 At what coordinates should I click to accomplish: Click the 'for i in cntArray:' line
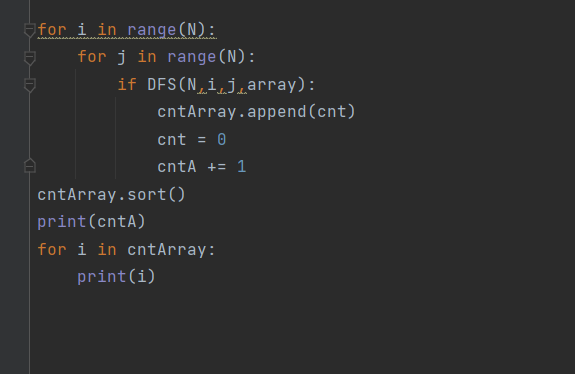126,250
